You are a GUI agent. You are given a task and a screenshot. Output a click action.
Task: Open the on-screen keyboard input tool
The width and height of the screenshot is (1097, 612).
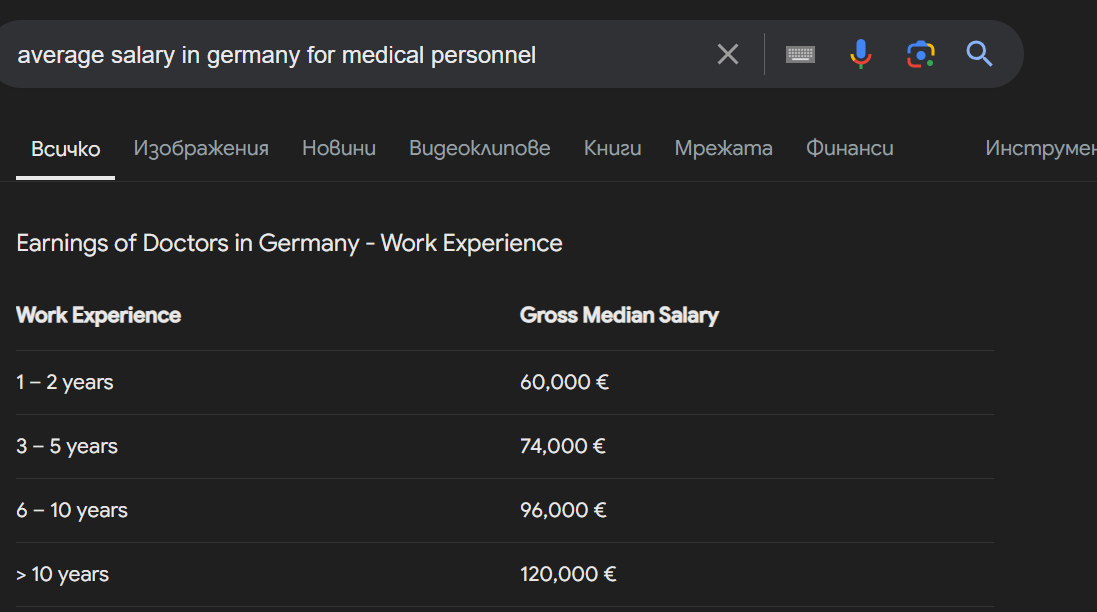(x=800, y=54)
